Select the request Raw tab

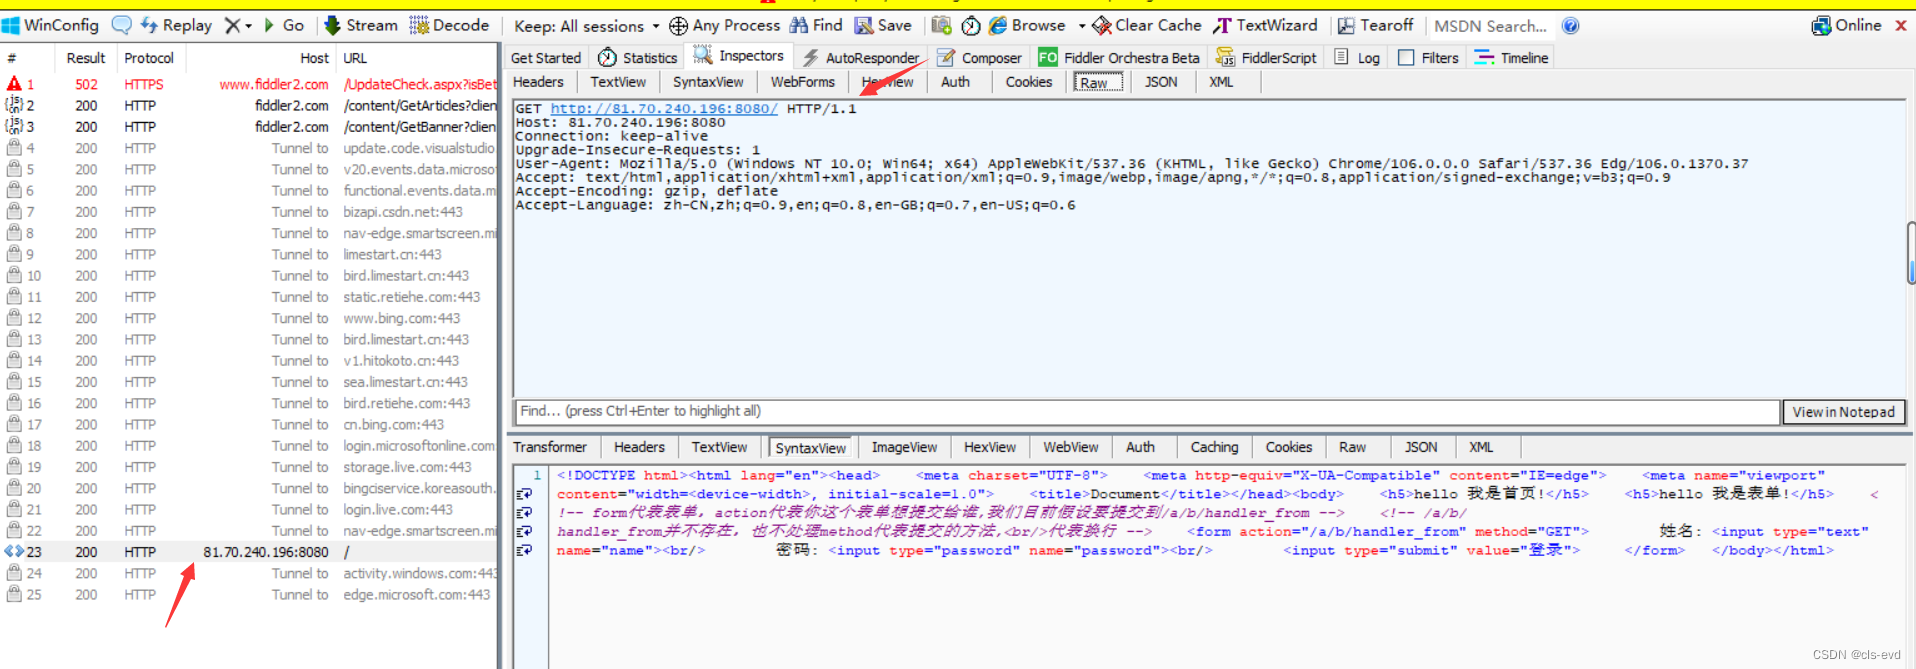click(1098, 82)
